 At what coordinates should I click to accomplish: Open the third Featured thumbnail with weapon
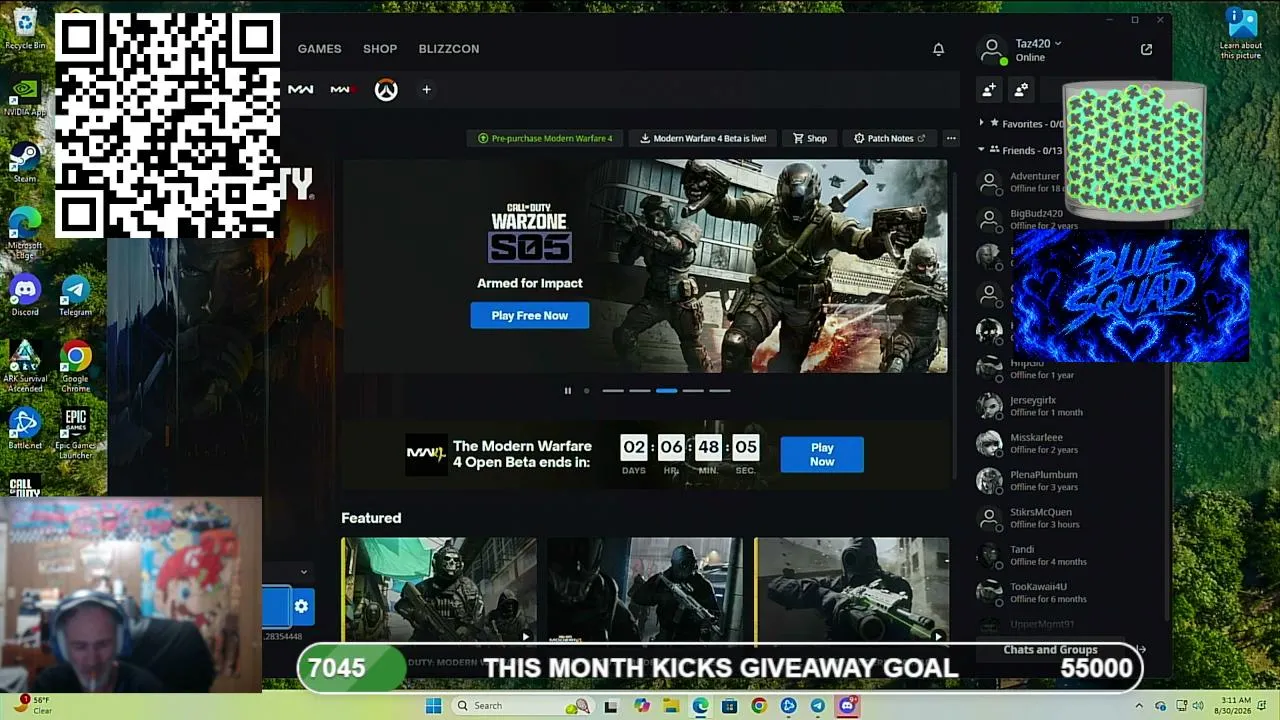coord(852,590)
